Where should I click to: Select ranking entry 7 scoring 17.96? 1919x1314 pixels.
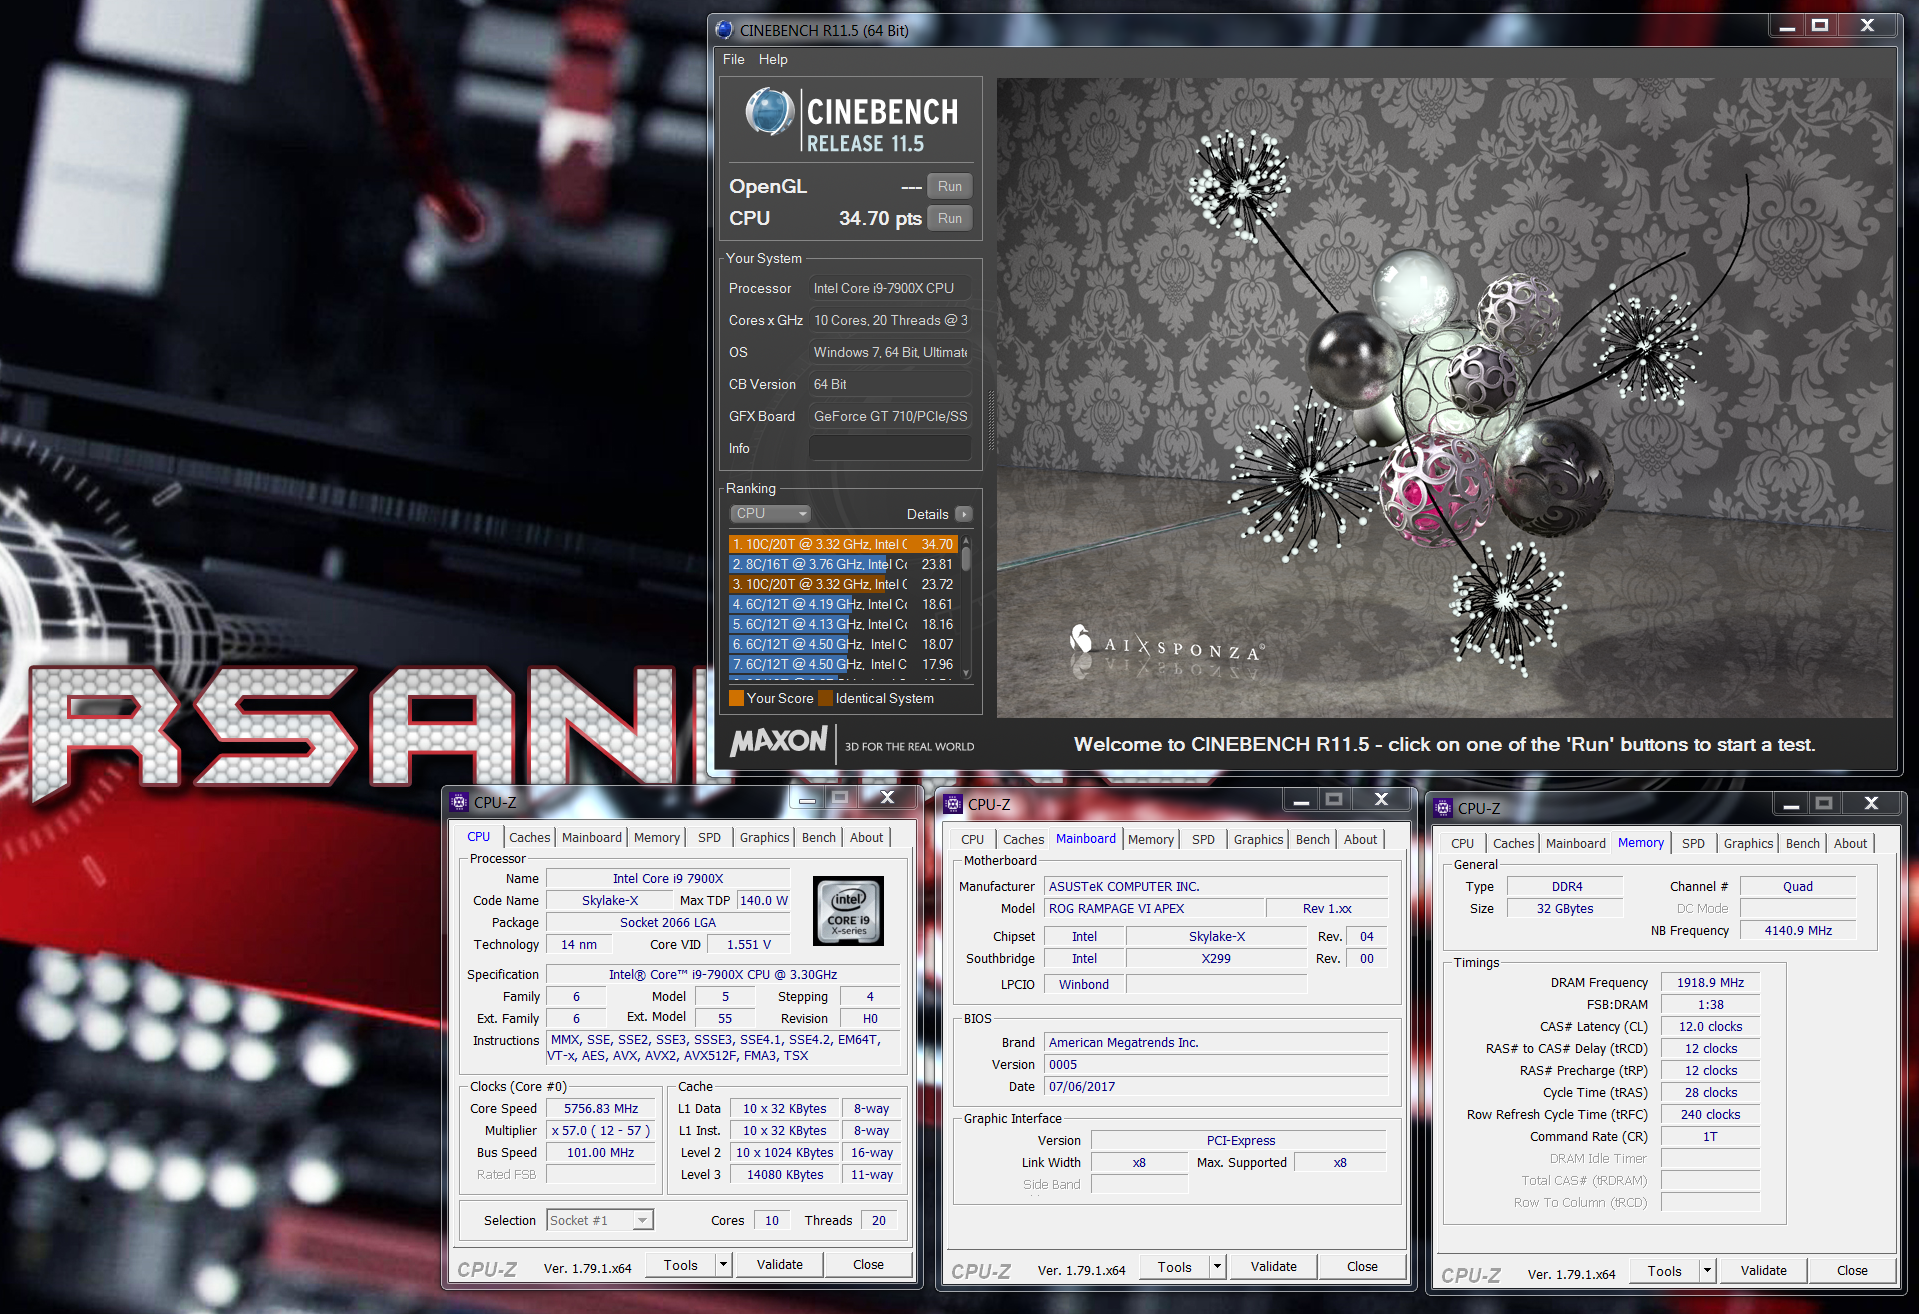[843, 664]
